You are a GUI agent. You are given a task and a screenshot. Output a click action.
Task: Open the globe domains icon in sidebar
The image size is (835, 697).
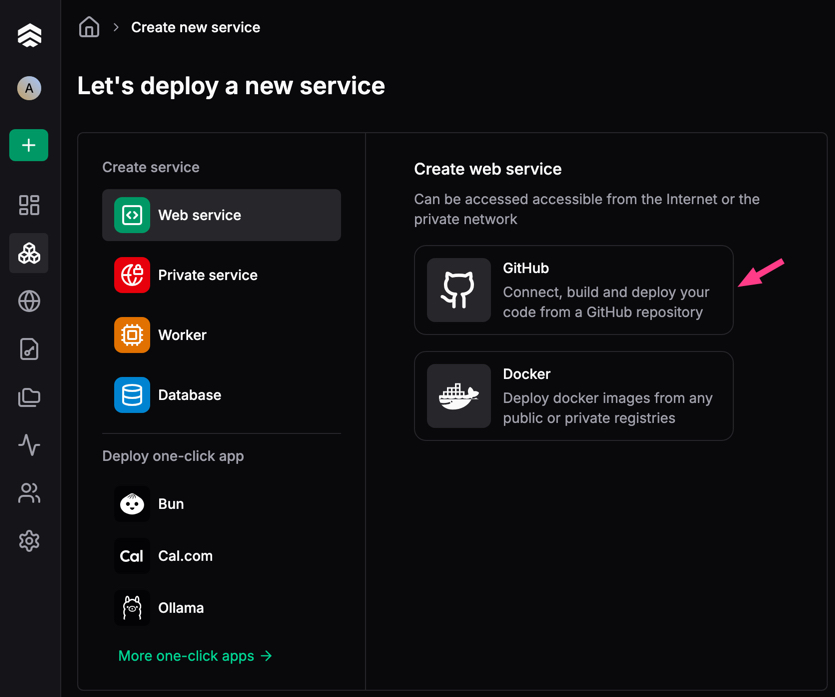pyautogui.click(x=29, y=301)
